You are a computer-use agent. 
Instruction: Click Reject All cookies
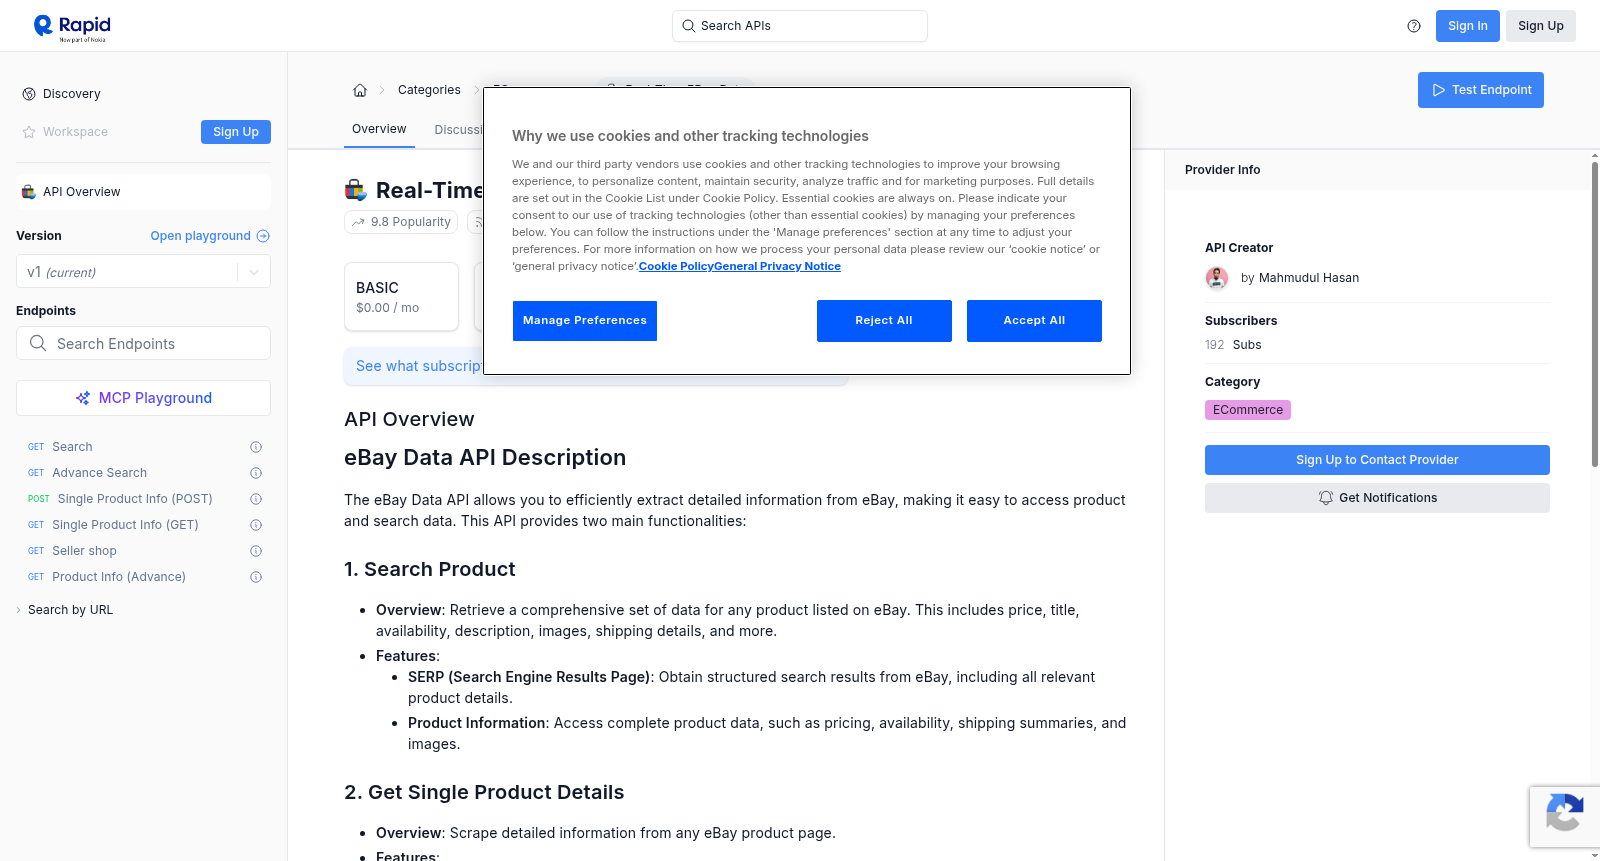884,321
